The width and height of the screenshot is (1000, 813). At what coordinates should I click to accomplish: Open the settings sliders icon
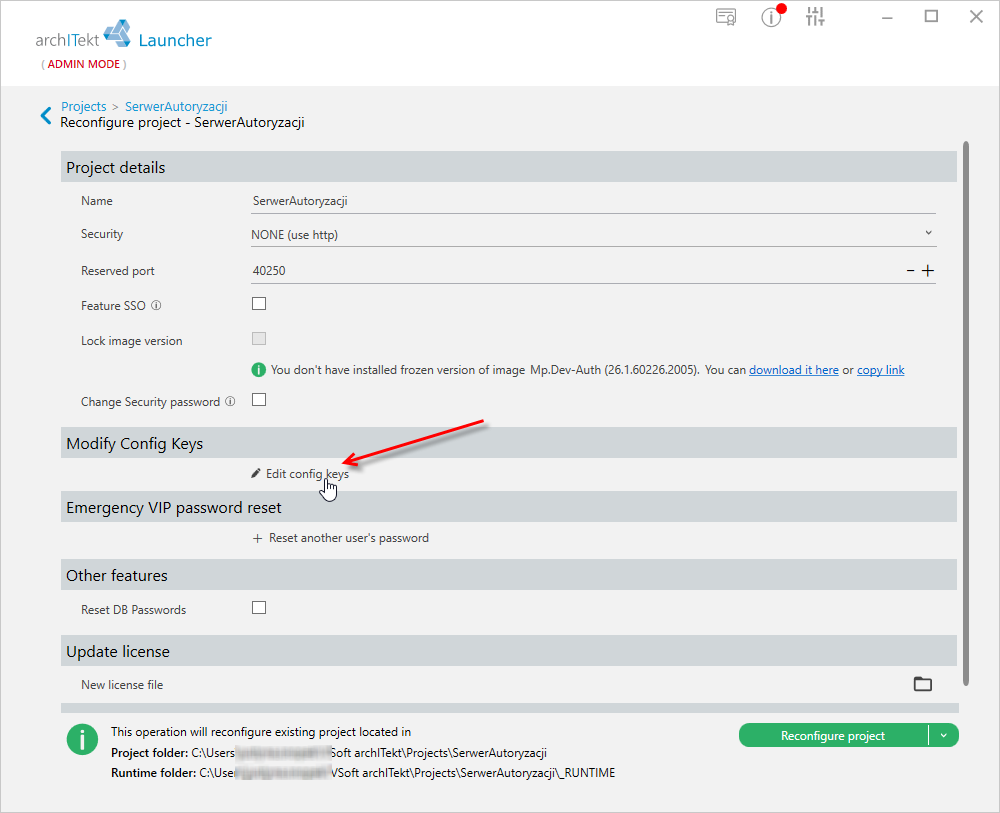pyautogui.click(x=815, y=17)
